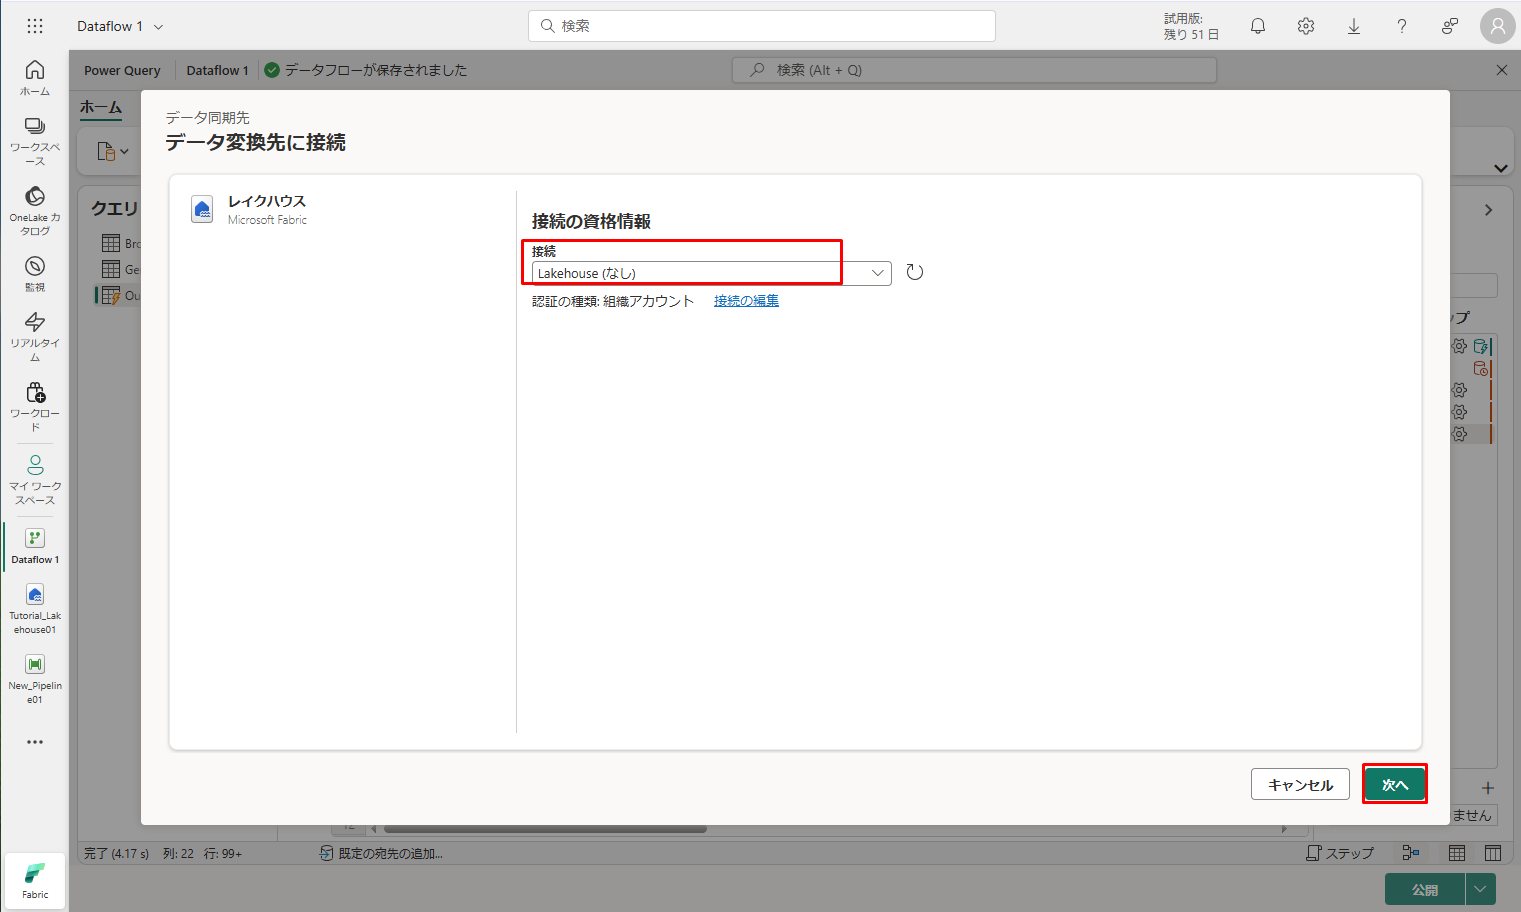Click the Fabric logo switcher
Viewport: 1521px width, 912px height.
click(35, 881)
